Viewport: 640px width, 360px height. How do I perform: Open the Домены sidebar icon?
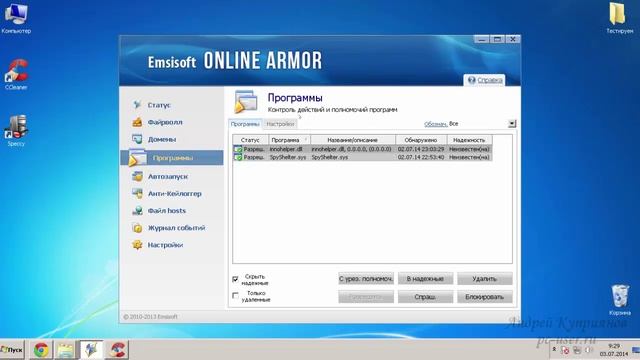click(138, 139)
